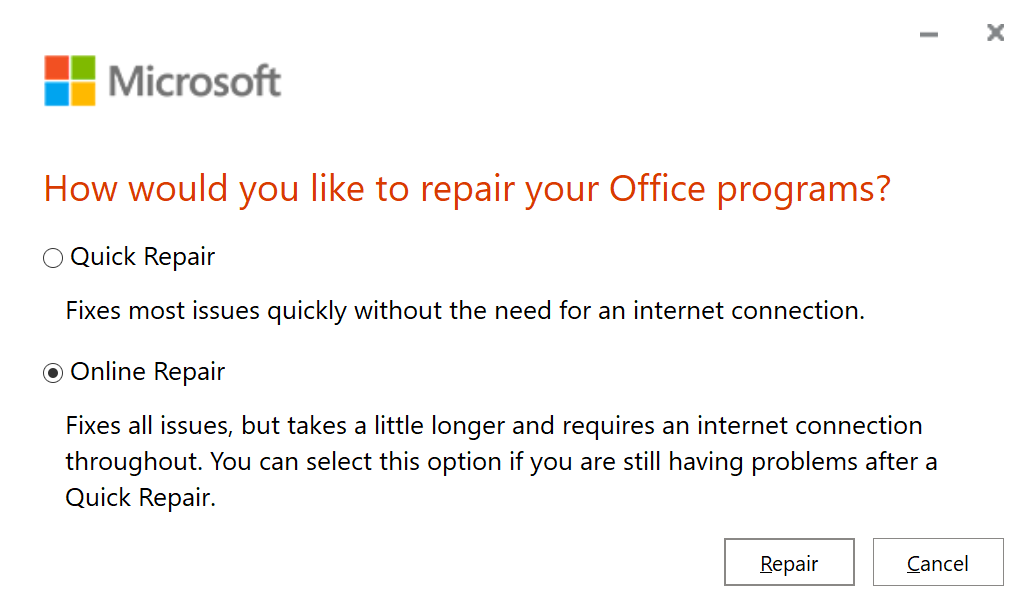1020x603 pixels.
Task: Click the red square of Microsoft logo
Action: tap(56, 67)
